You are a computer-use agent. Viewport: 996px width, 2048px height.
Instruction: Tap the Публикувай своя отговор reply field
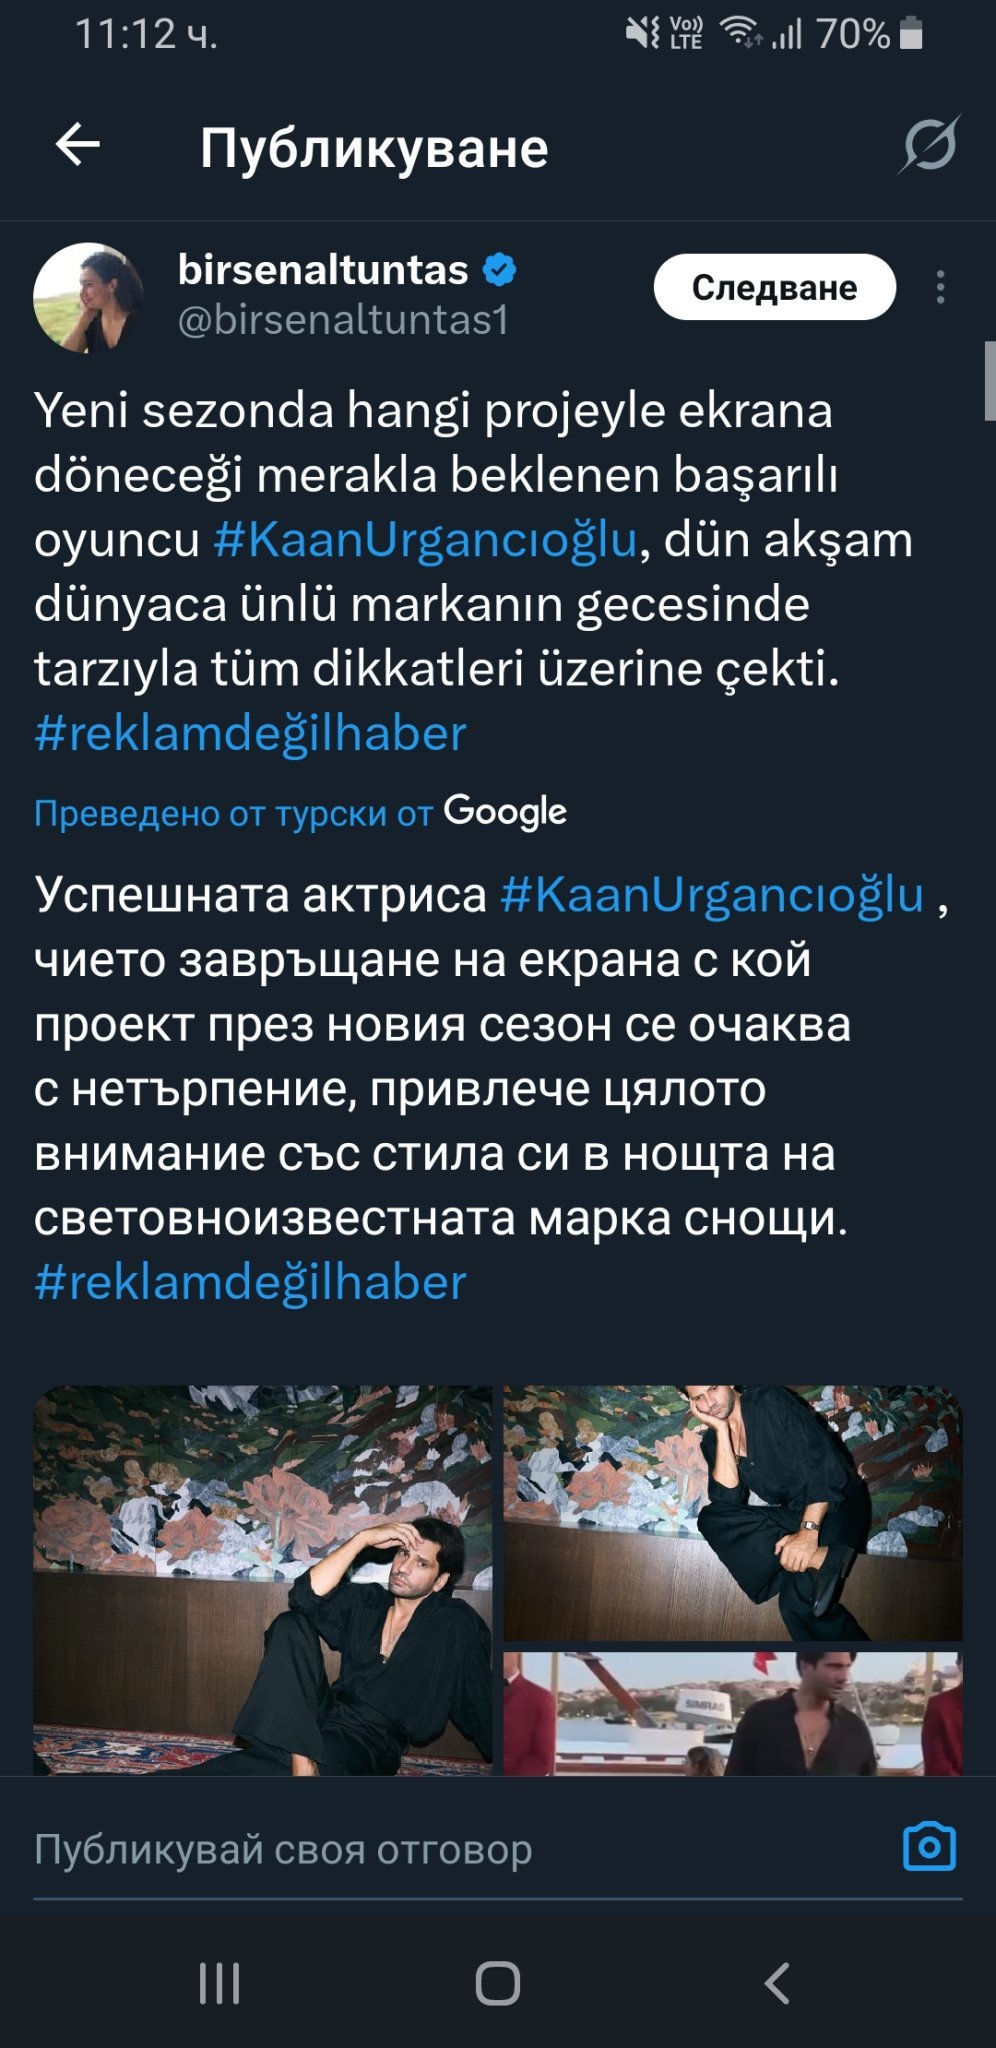[460, 1850]
